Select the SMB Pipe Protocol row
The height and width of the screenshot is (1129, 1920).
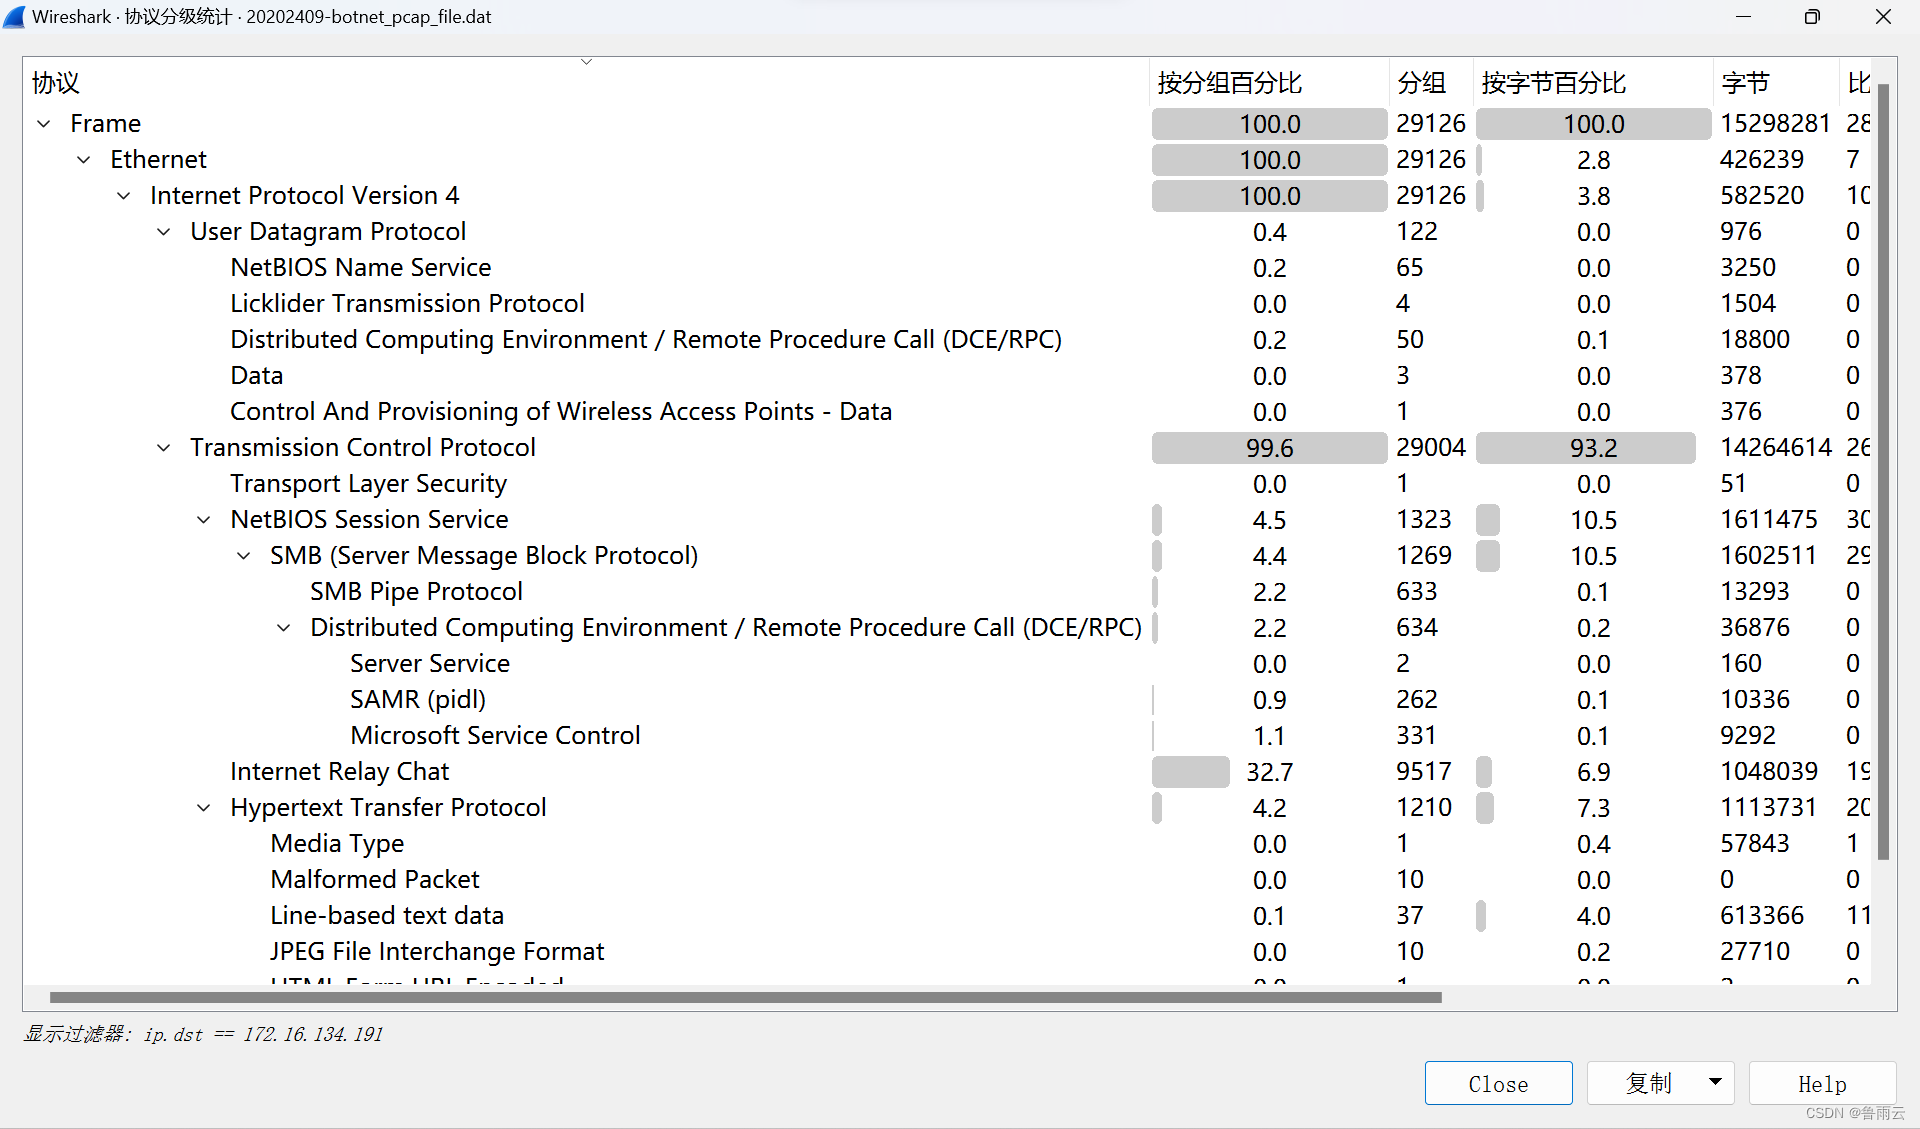click(x=947, y=592)
